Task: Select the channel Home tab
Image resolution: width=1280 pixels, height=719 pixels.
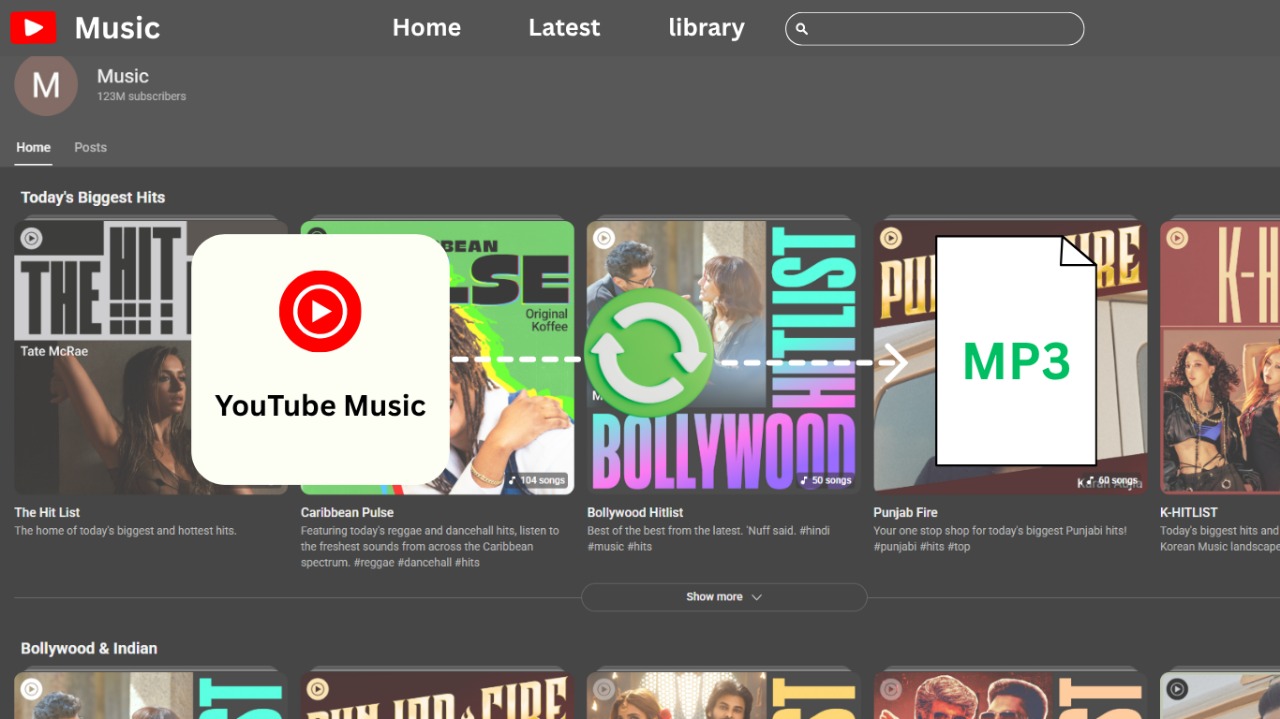Action: tap(33, 147)
